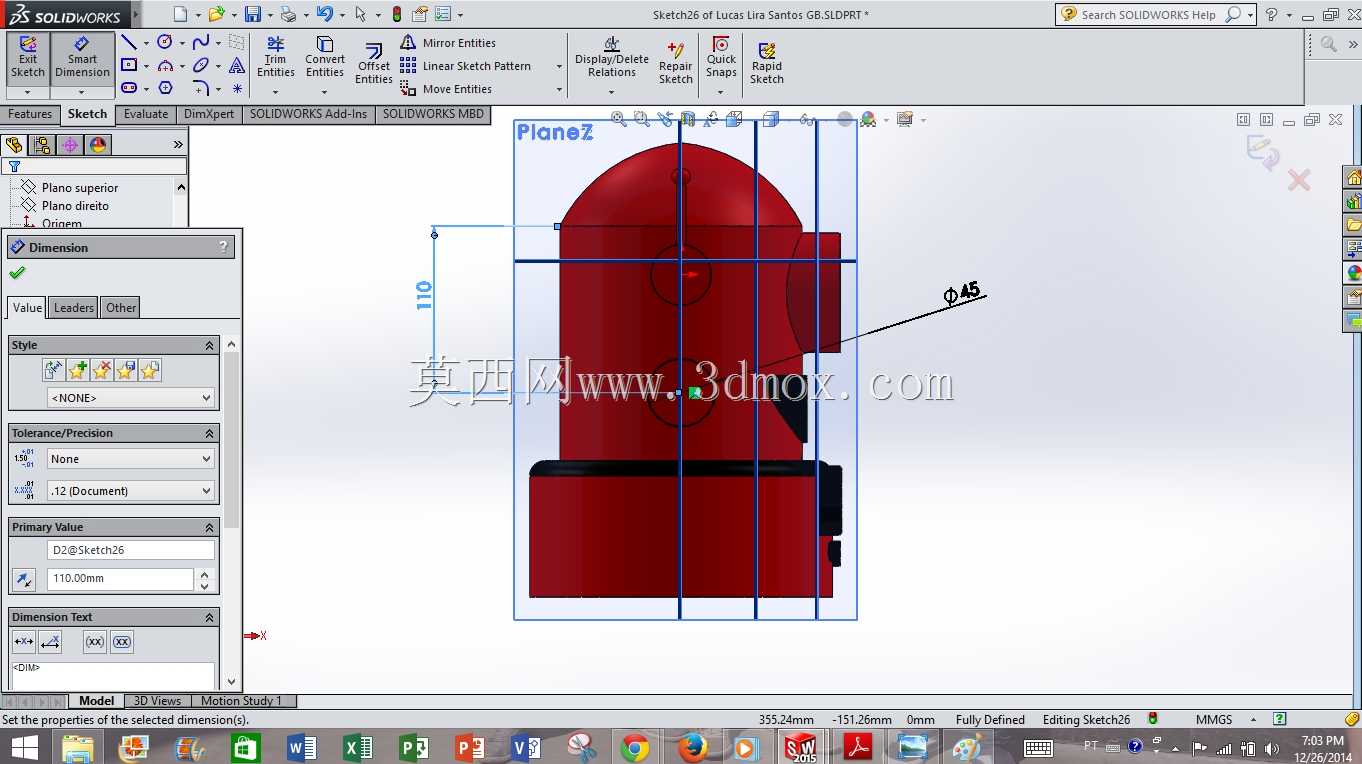
Task: Select the Corner Rectangle tool
Action: click(x=129, y=65)
